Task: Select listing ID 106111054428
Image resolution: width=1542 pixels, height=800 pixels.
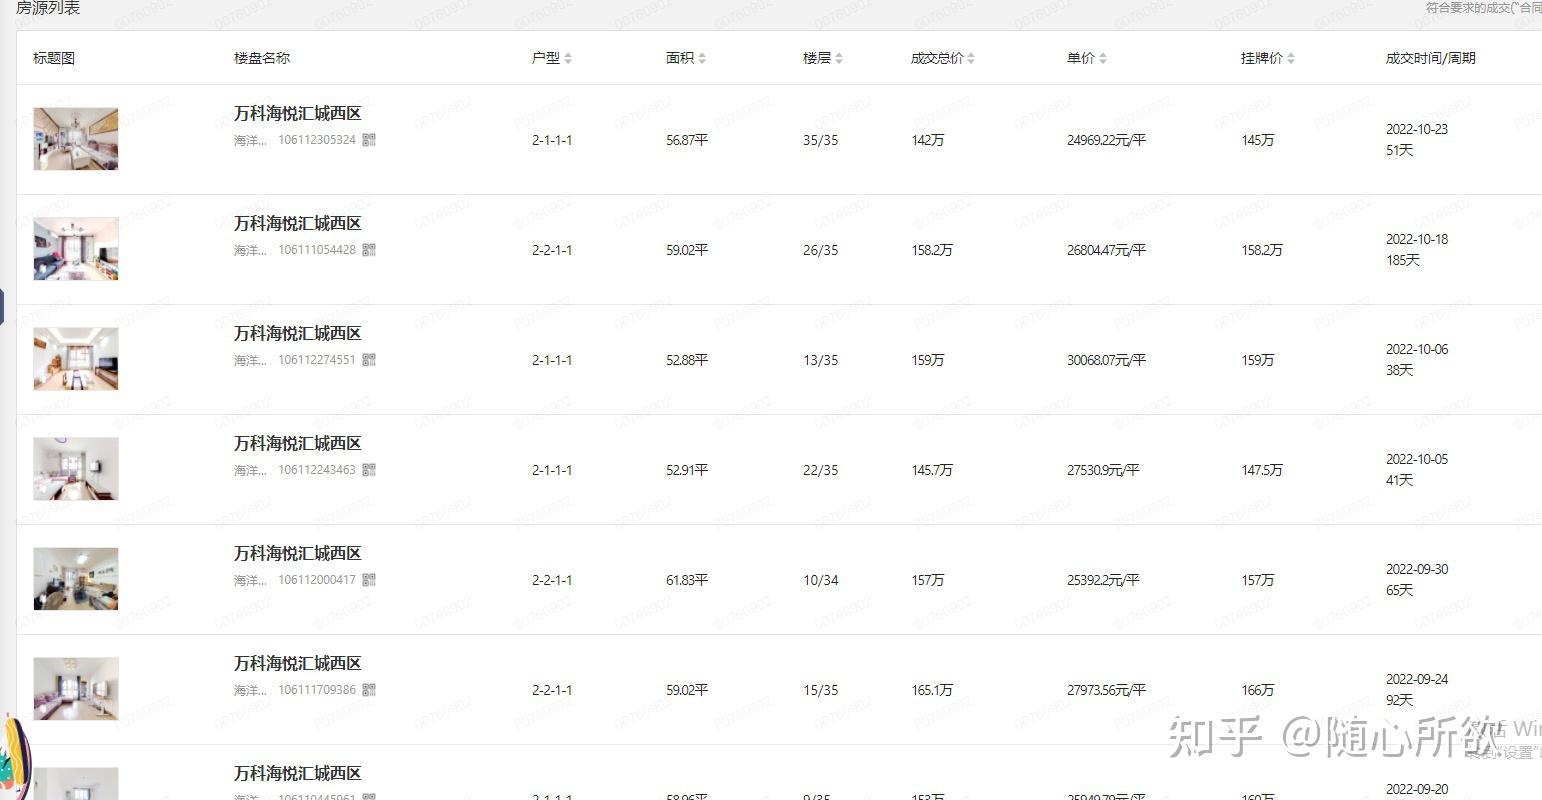Action: pyautogui.click(x=317, y=250)
